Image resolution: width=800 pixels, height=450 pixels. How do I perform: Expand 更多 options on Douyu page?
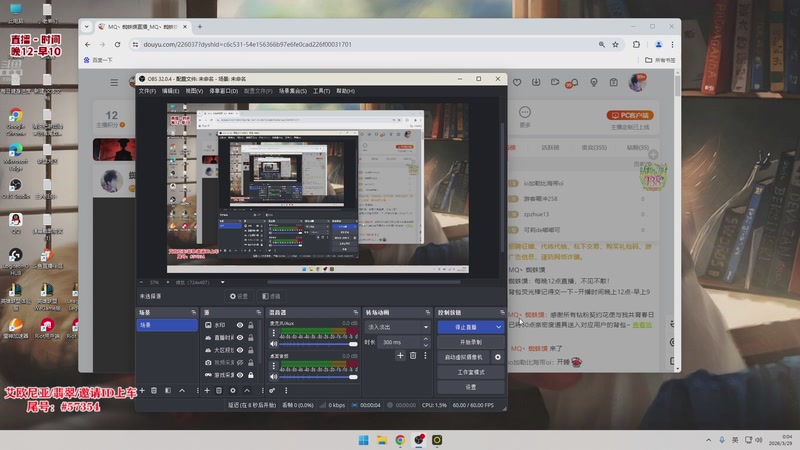coord(524,116)
